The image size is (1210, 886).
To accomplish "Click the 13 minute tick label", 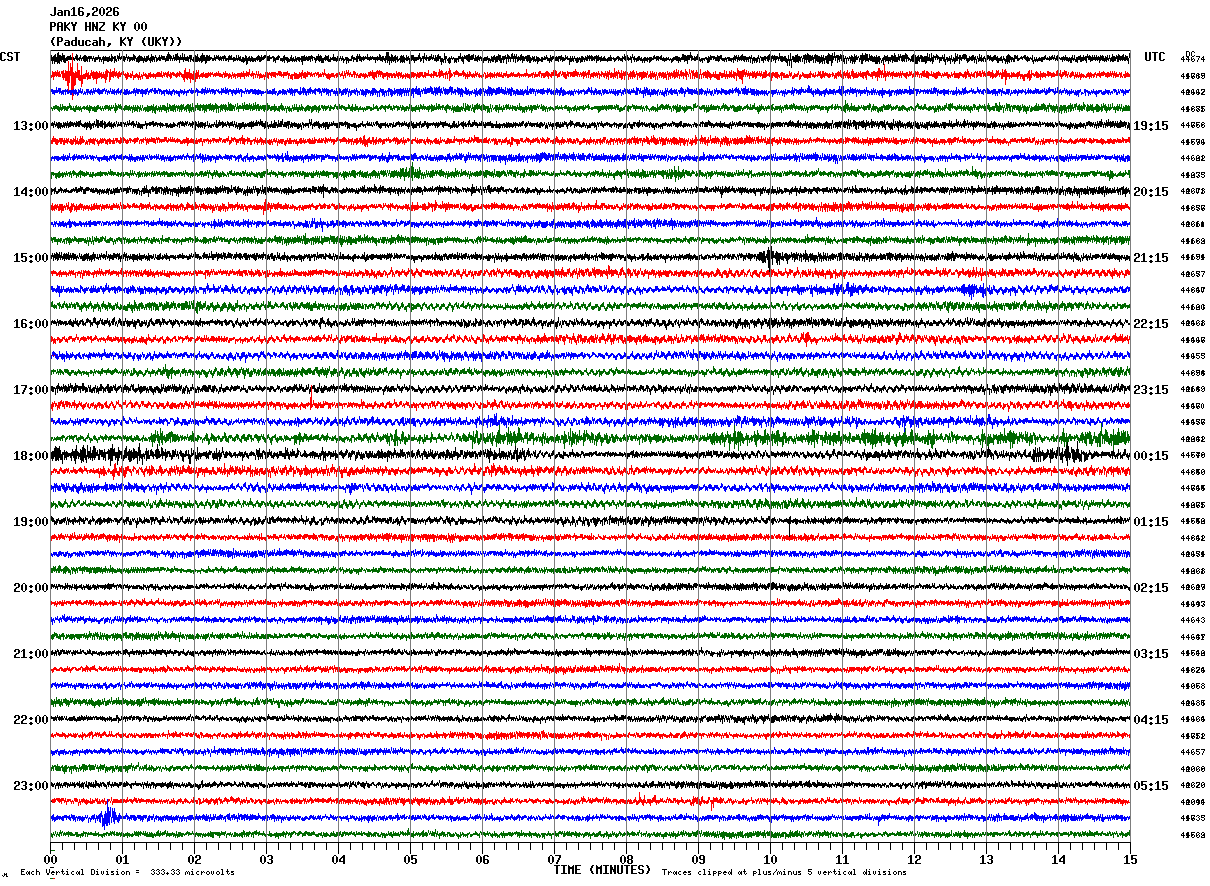I will pos(986,859).
